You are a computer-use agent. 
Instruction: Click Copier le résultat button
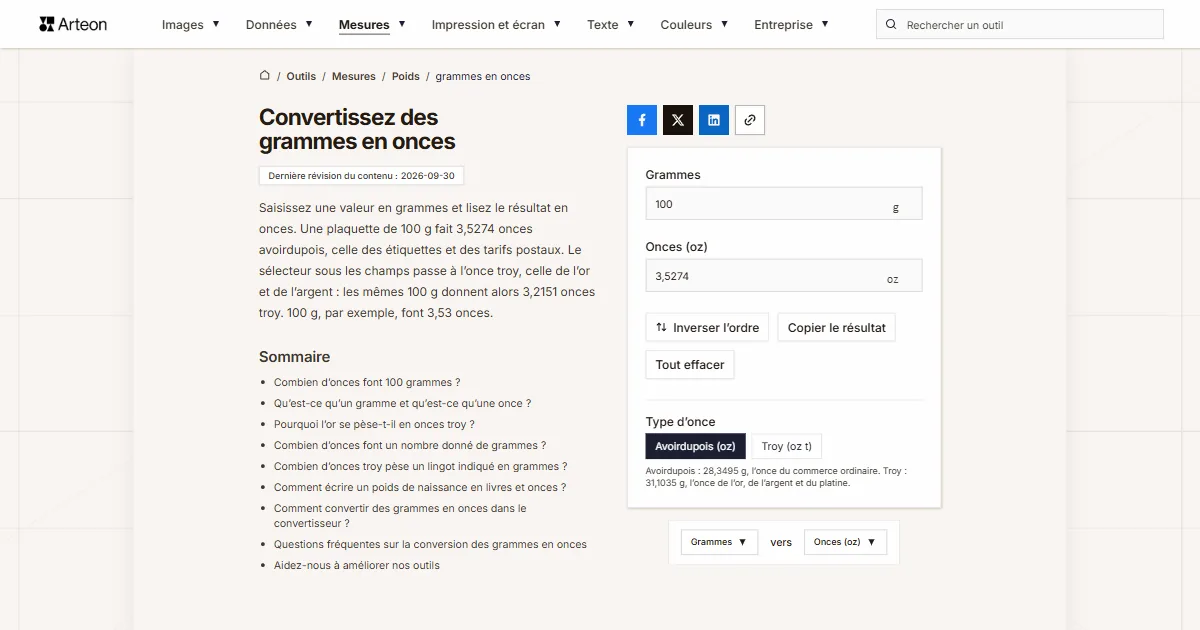coord(836,328)
